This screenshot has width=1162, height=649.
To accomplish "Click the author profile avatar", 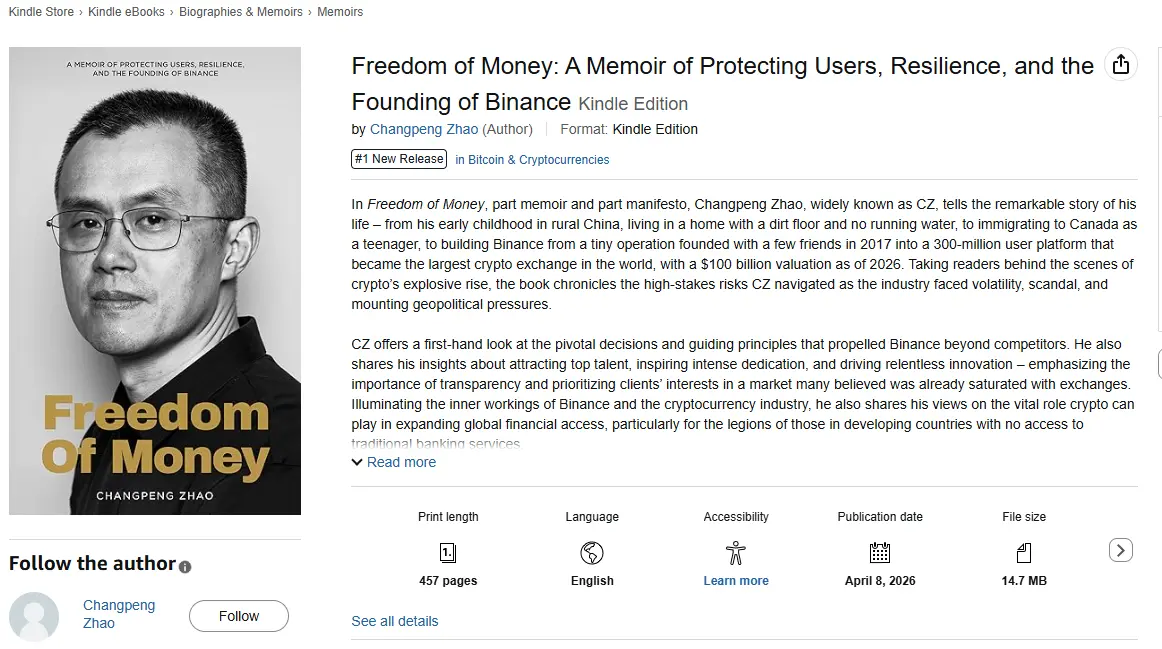I will tap(34, 616).
